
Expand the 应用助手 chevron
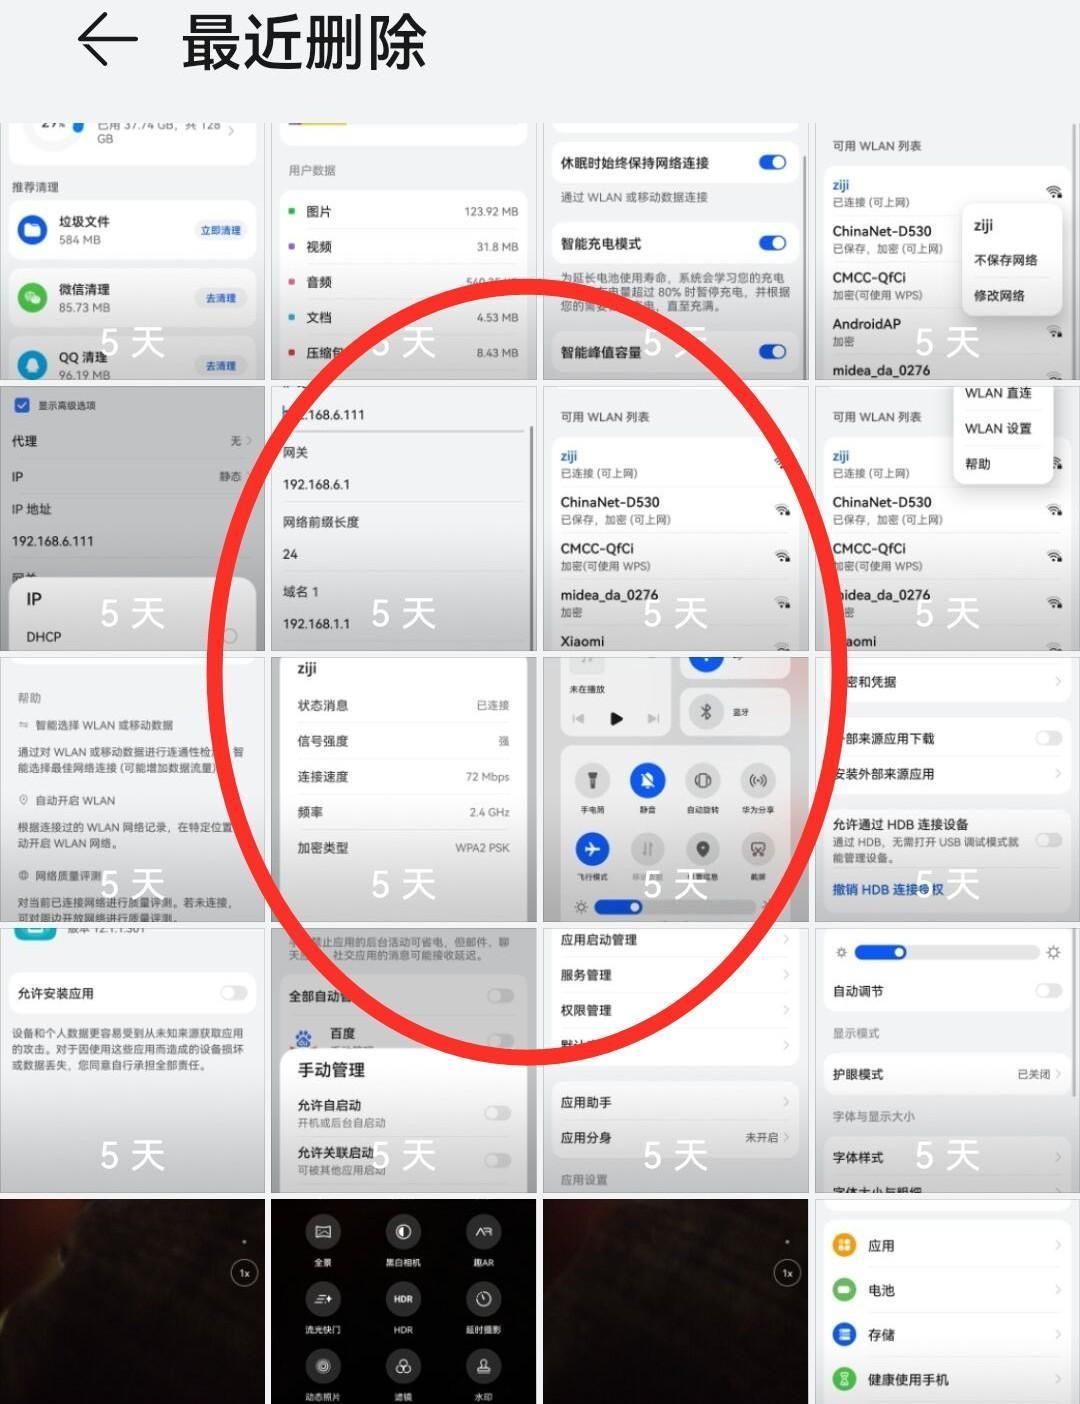(786, 1102)
